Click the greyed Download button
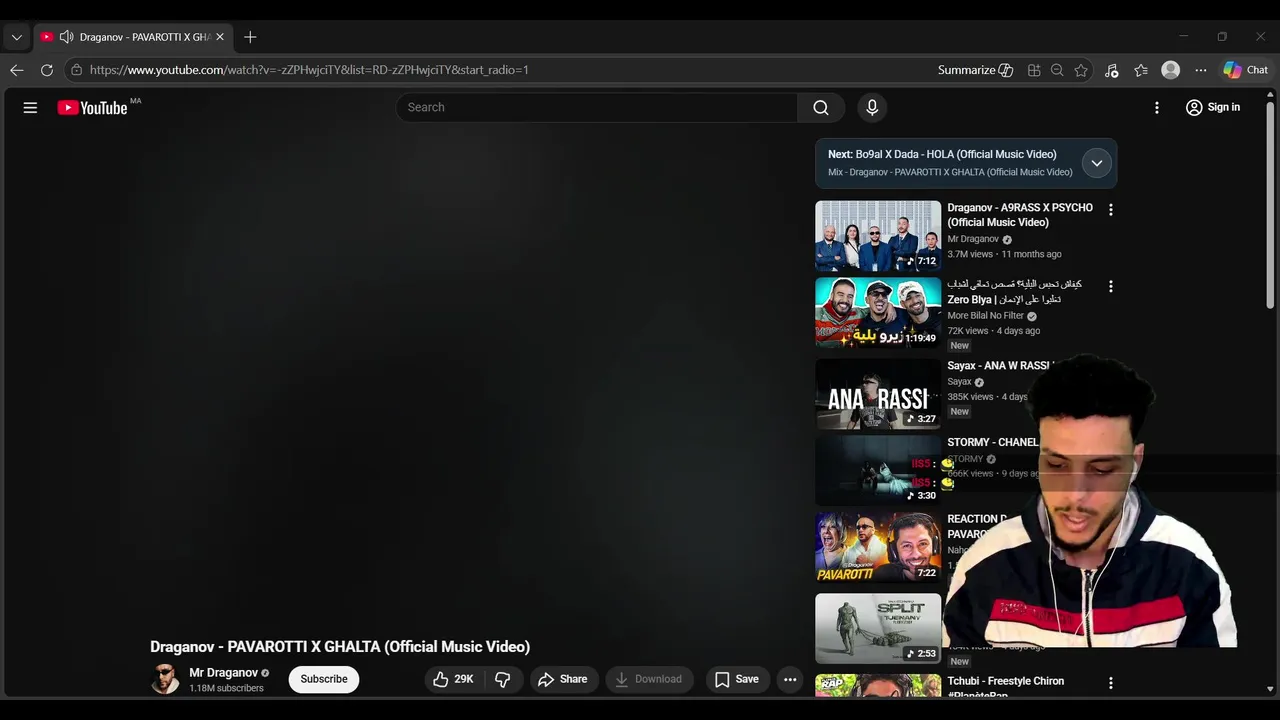Viewport: 1280px width, 720px height. 649,679
